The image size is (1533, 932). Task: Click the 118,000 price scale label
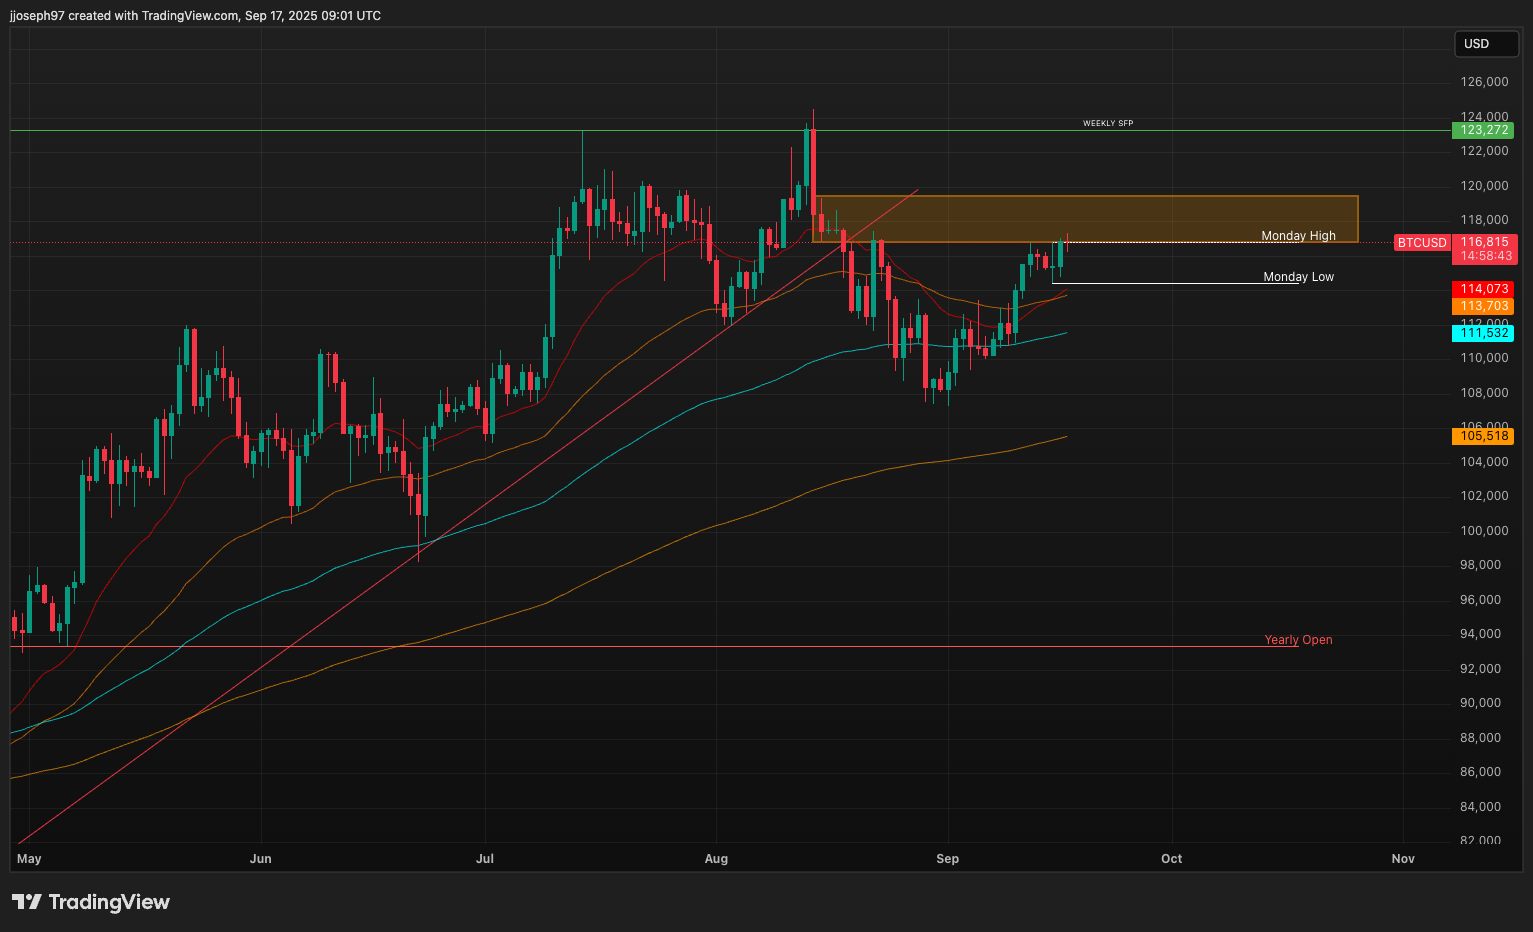1483,219
